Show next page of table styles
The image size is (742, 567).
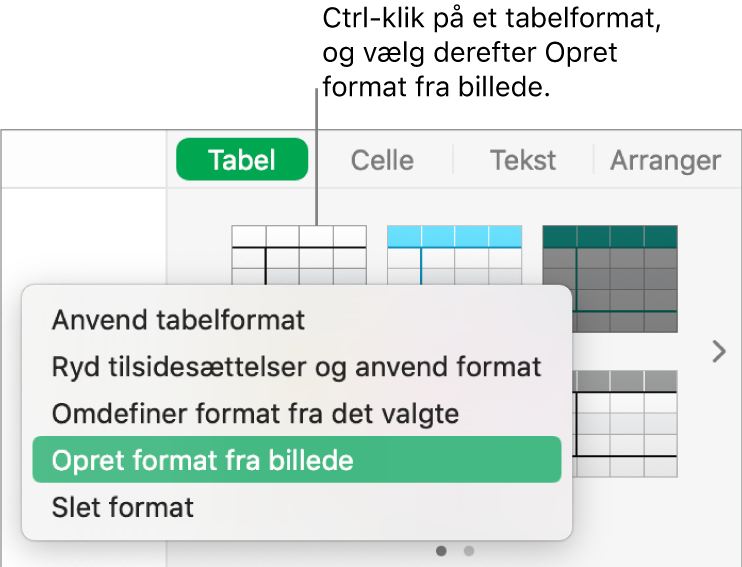click(717, 351)
